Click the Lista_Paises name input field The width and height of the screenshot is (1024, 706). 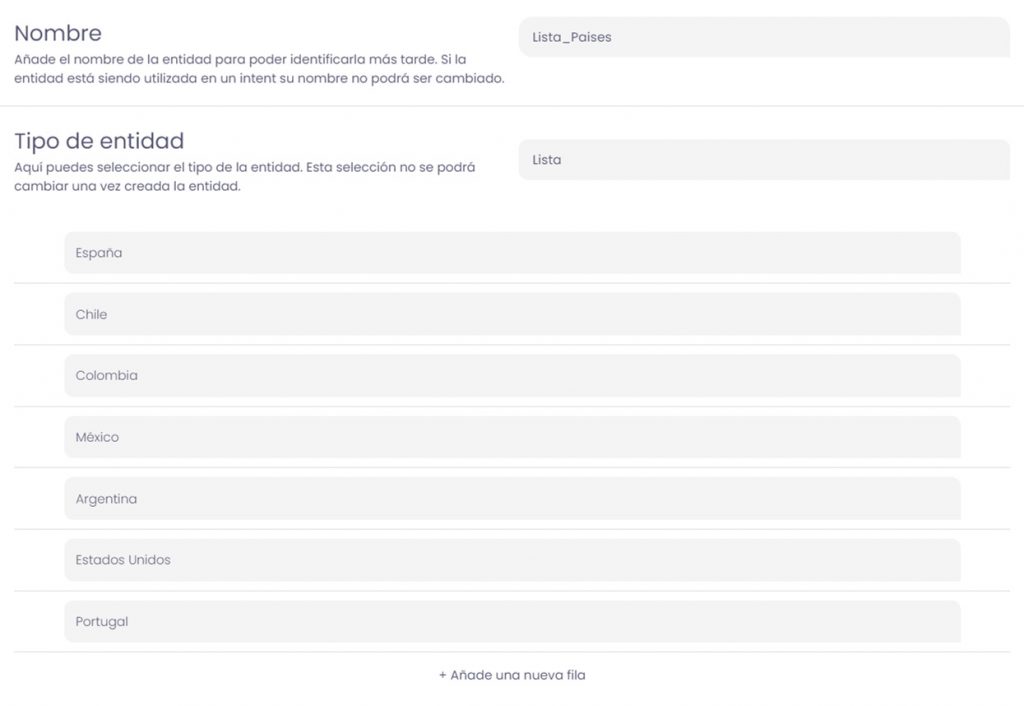(763, 37)
